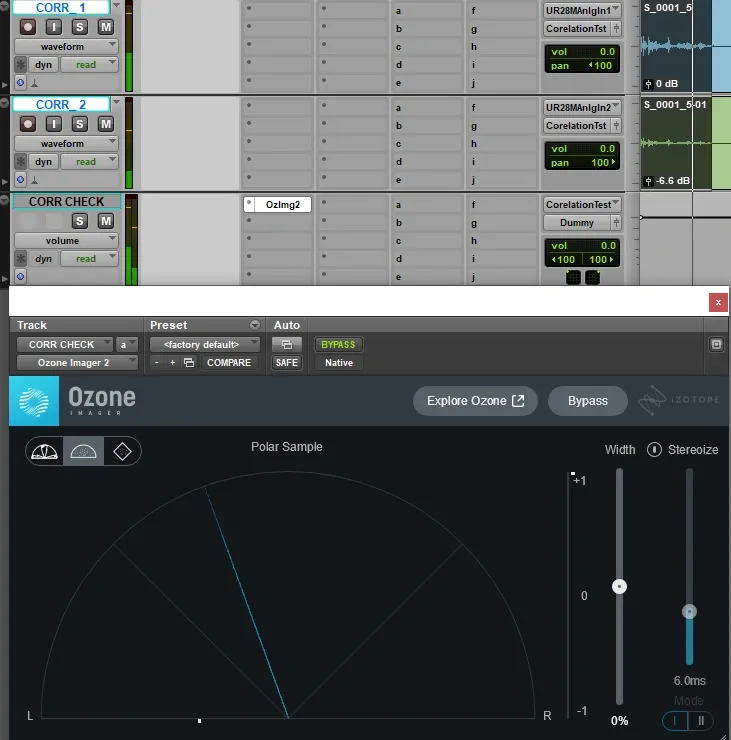Click CORR_2 timebase selector blue circle icon
The width and height of the screenshot is (731, 740).
point(20,180)
